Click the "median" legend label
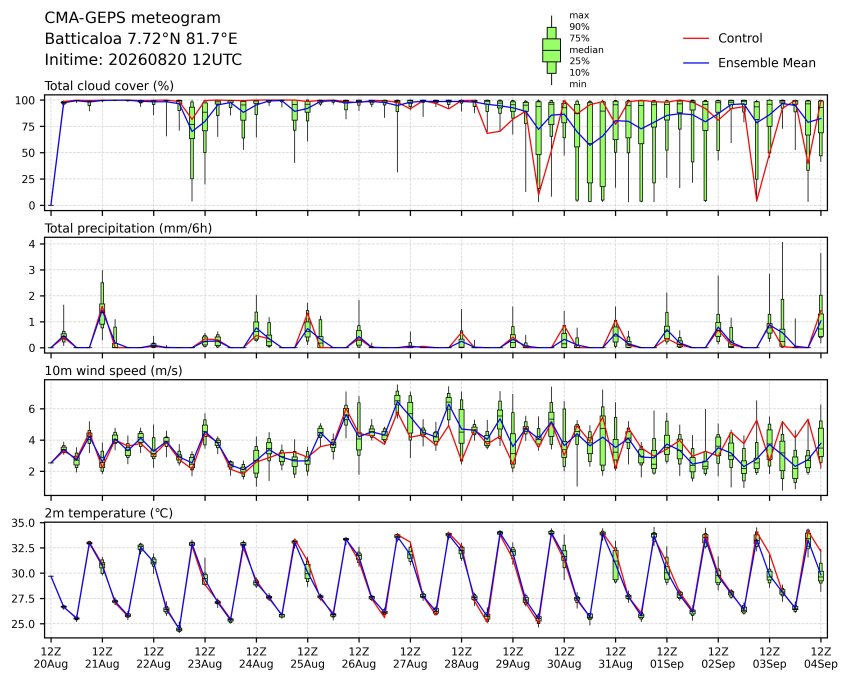This screenshot has width=849, height=681. pyautogui.click(x=586, y=49)
